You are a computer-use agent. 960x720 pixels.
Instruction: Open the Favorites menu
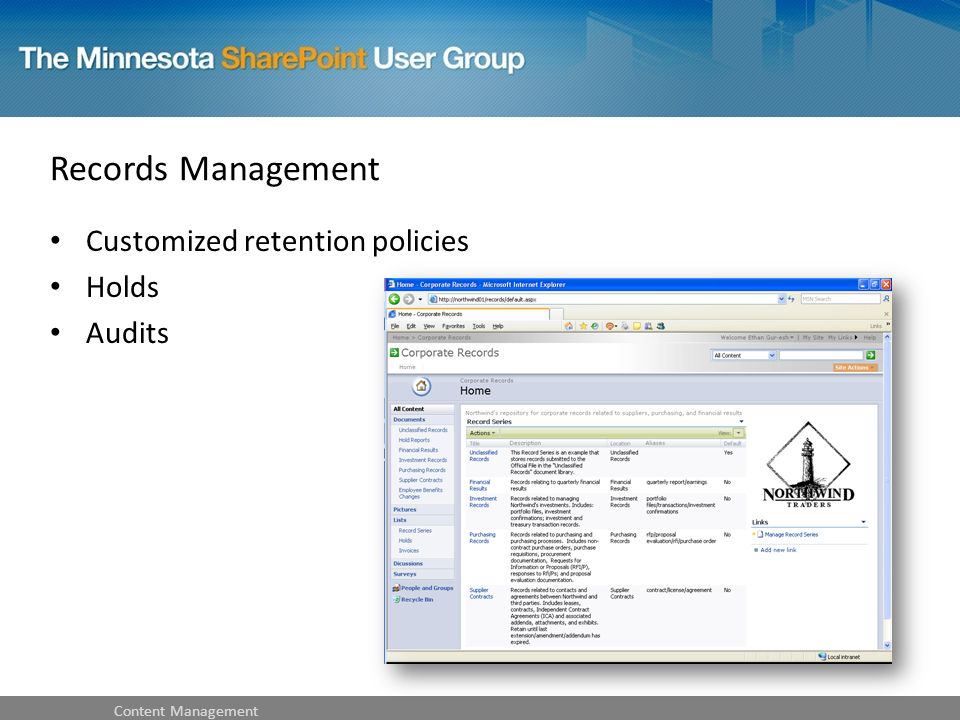[x=454, y=326]
